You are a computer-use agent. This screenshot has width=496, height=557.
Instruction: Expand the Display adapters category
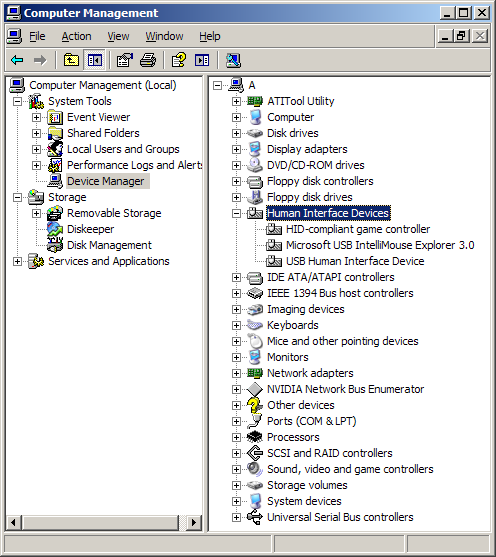tap(236, 149)
